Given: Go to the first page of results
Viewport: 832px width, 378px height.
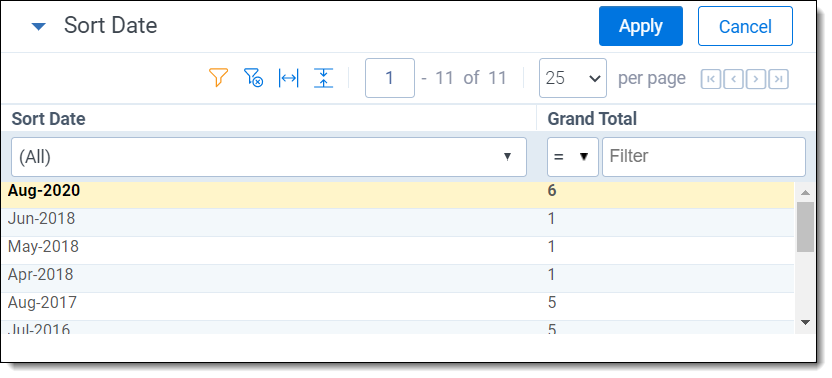Looking at the screenshot, I should click(710, 79).
